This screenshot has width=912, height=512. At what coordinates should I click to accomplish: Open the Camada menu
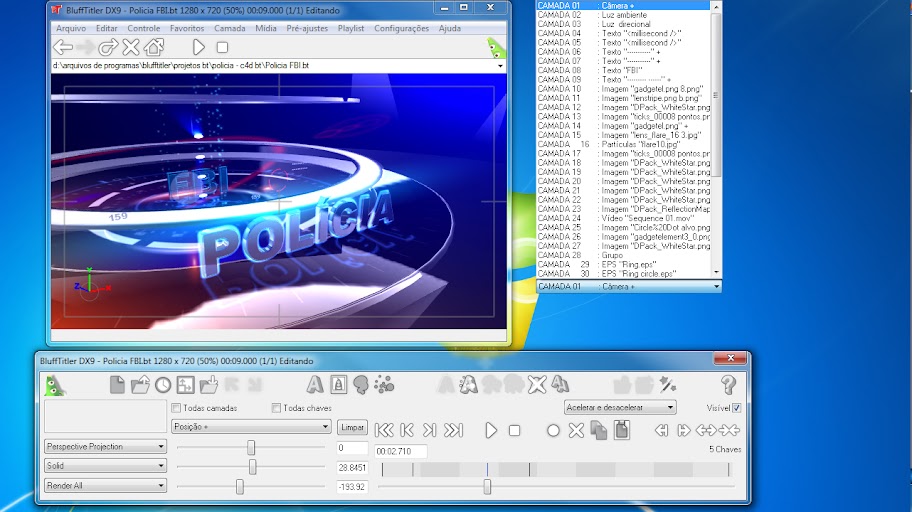229,29
